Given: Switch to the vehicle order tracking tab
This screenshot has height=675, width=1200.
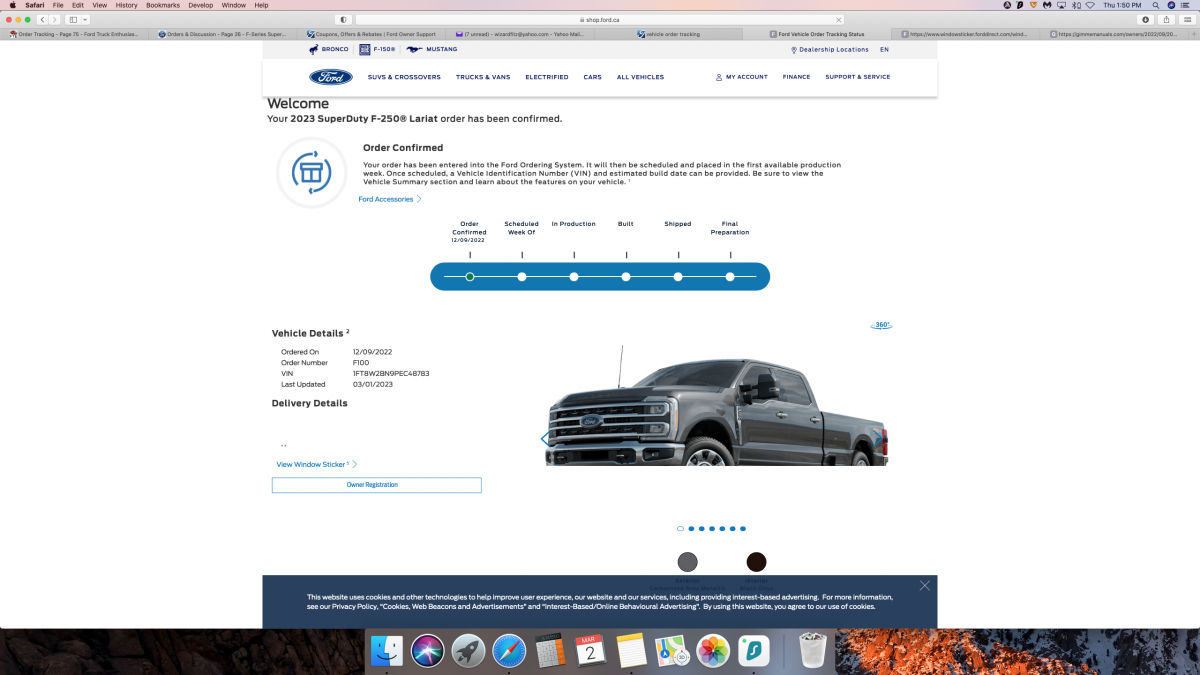Looking at the screenshot, I should click(x=668, y=34).
